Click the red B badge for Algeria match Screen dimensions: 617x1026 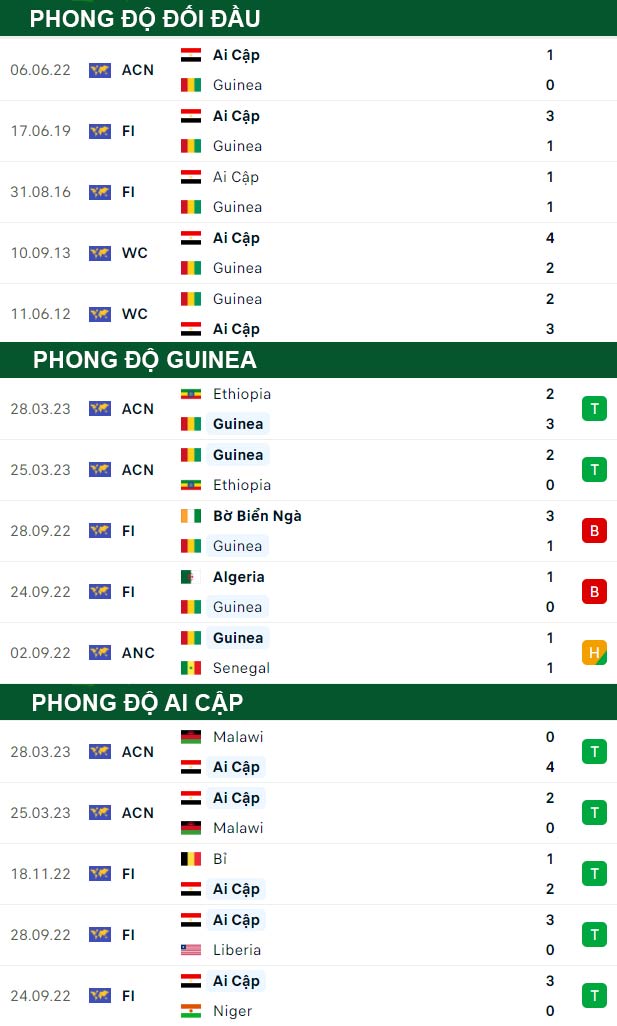point(594,592)
